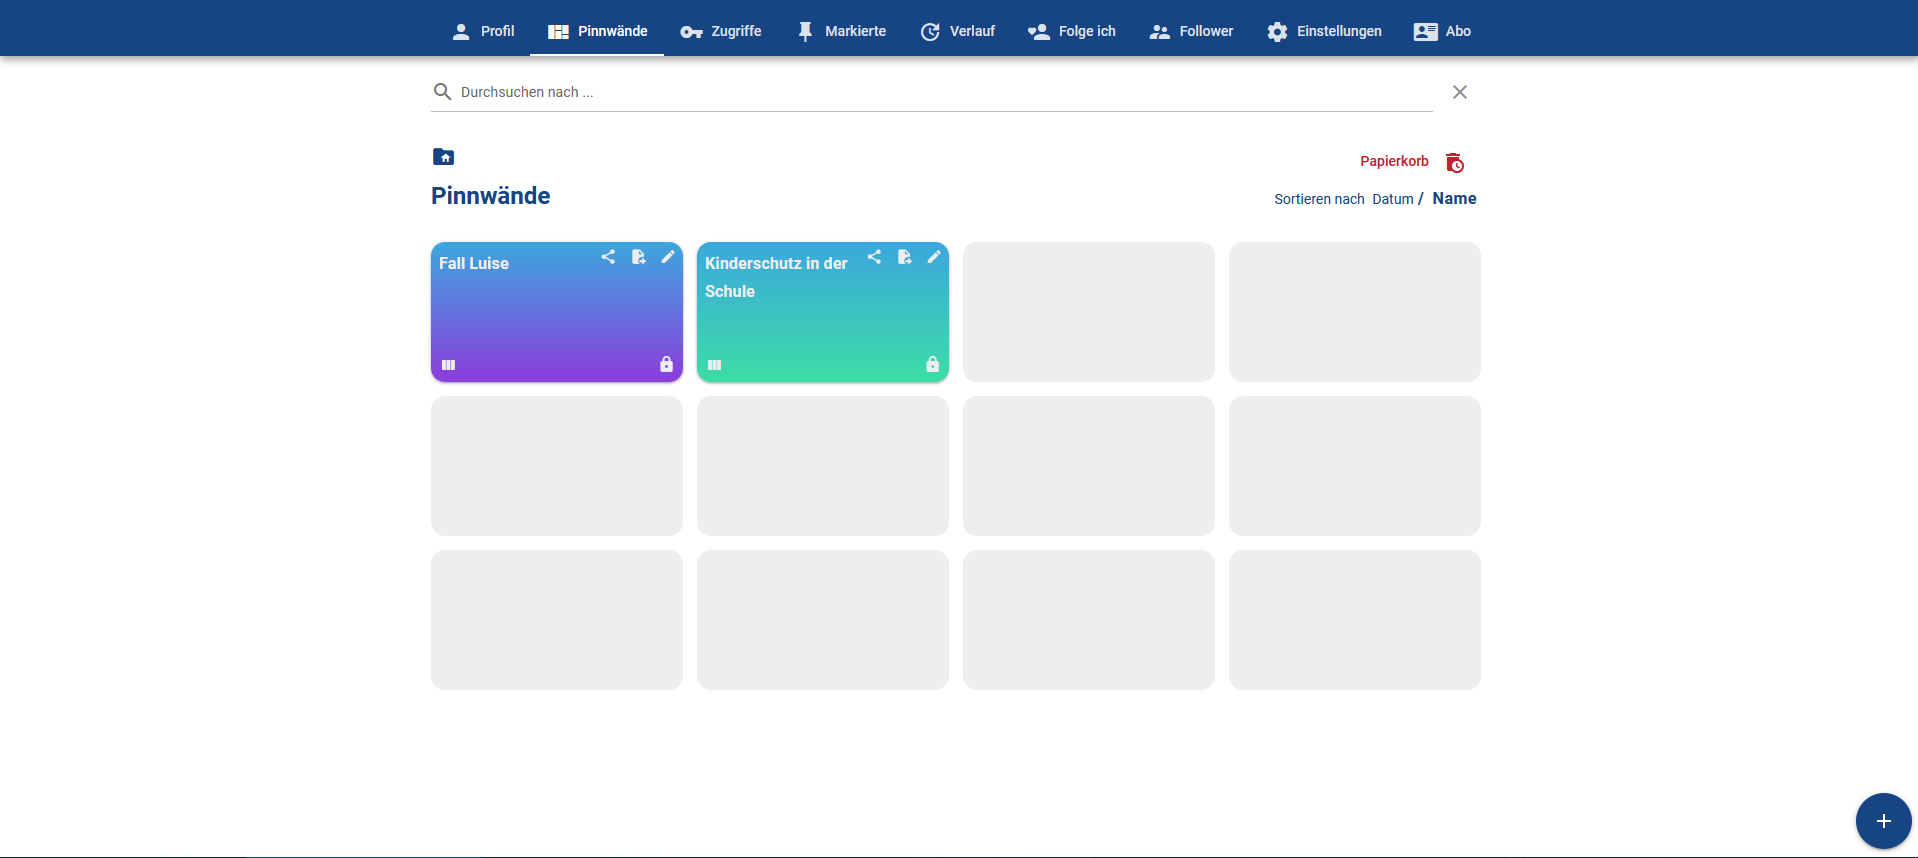Open the Profil tab
Viewport: 1918px width, 858px height.
482,31
